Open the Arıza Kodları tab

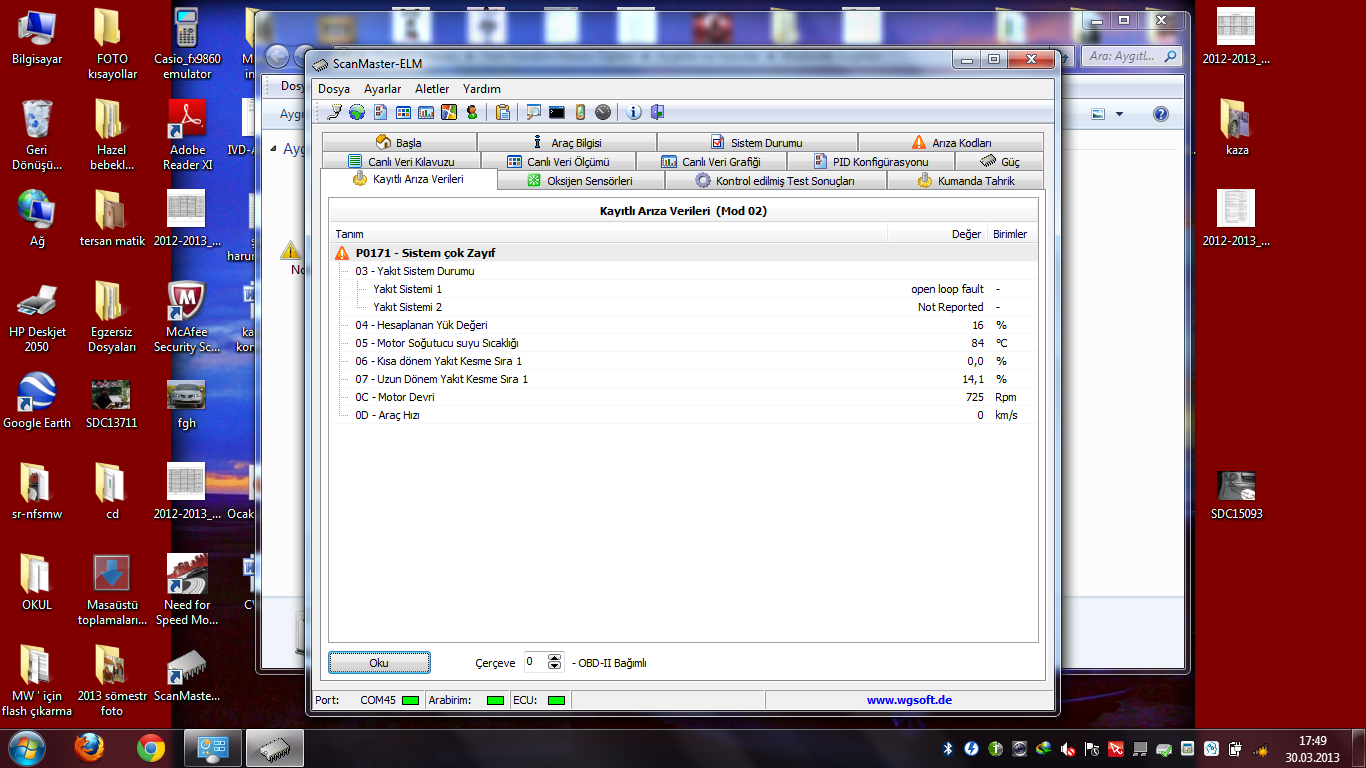(950, 143)
